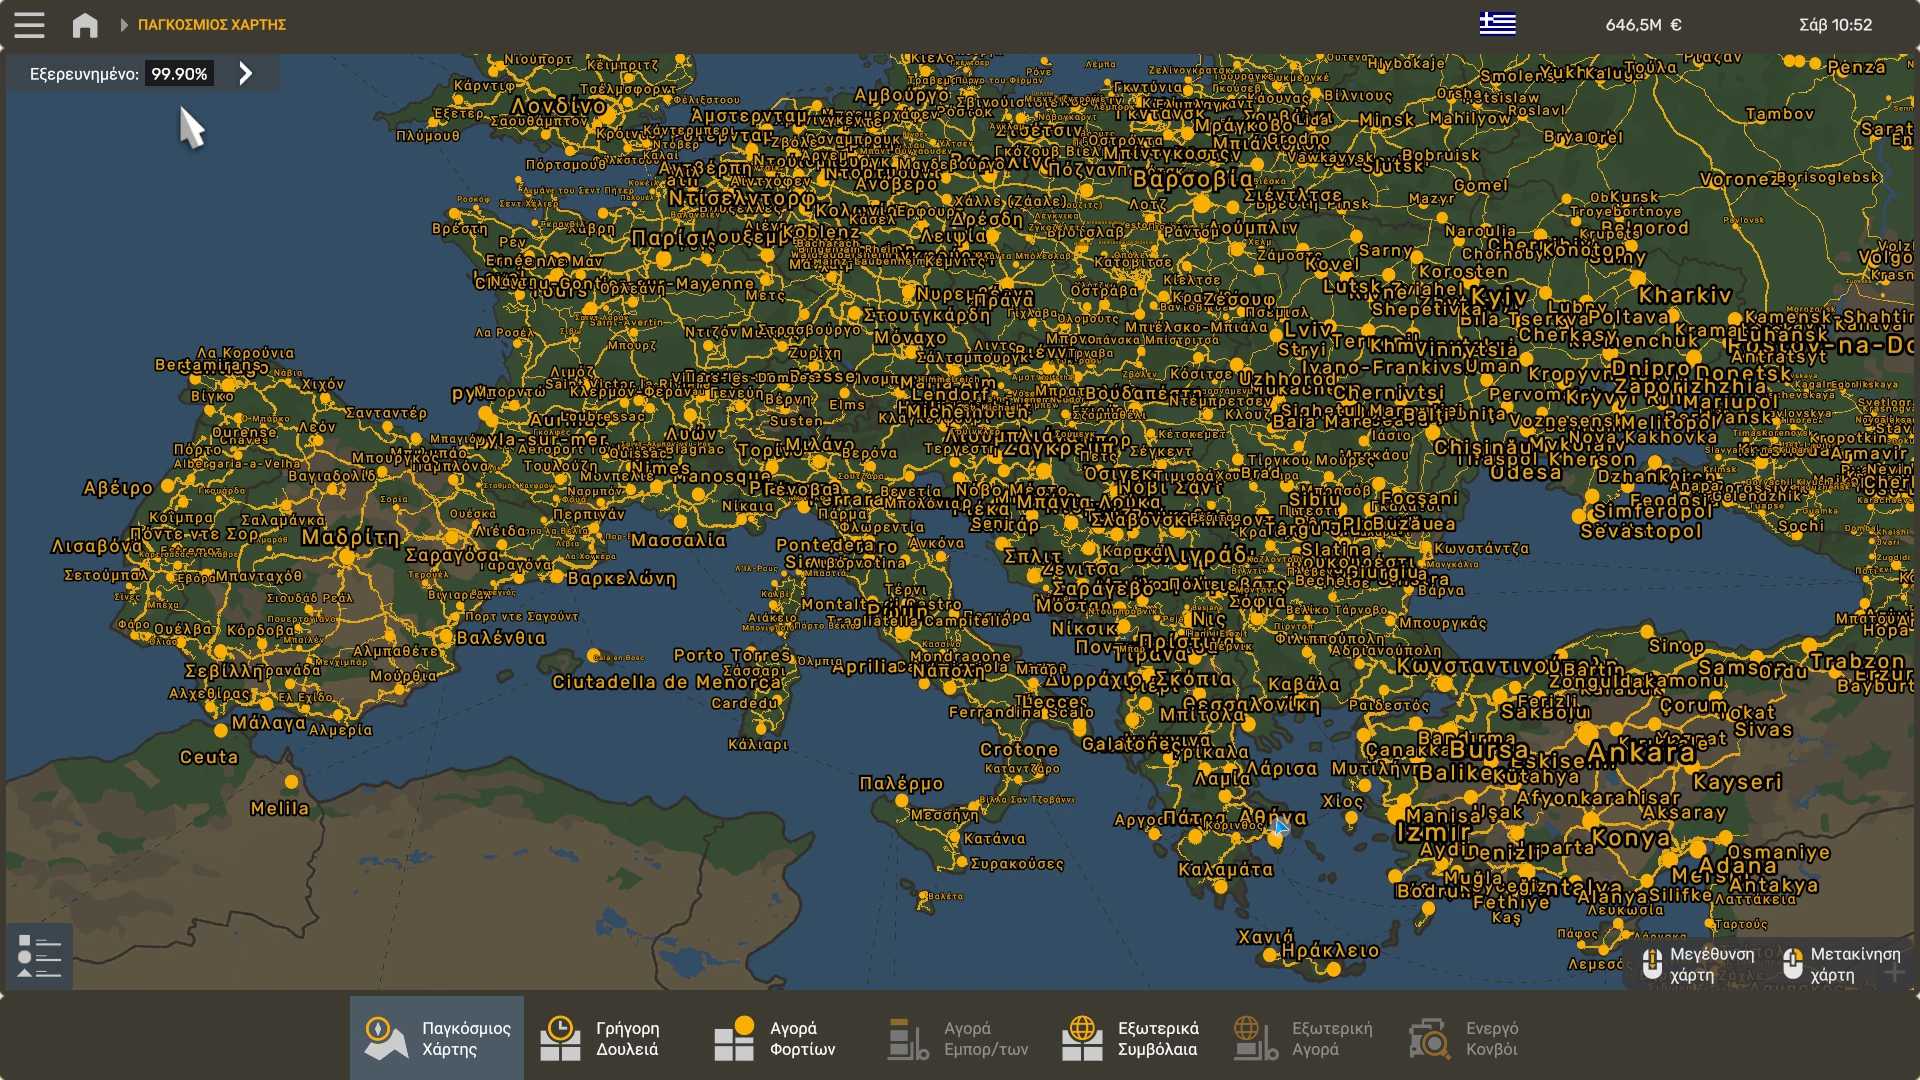The height and width of the screenshot is (1080, 1920).
Task: Click the blue player marker near Αθήνα
Action: coord(1281,827)
